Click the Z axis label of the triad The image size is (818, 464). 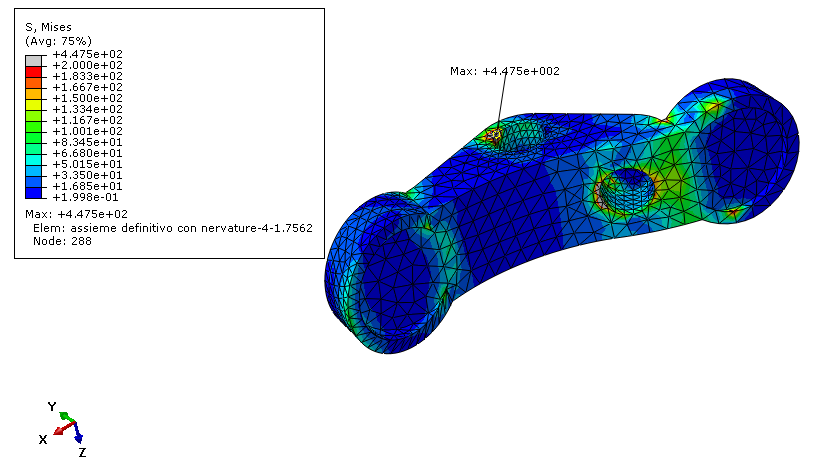coord(82,453)
